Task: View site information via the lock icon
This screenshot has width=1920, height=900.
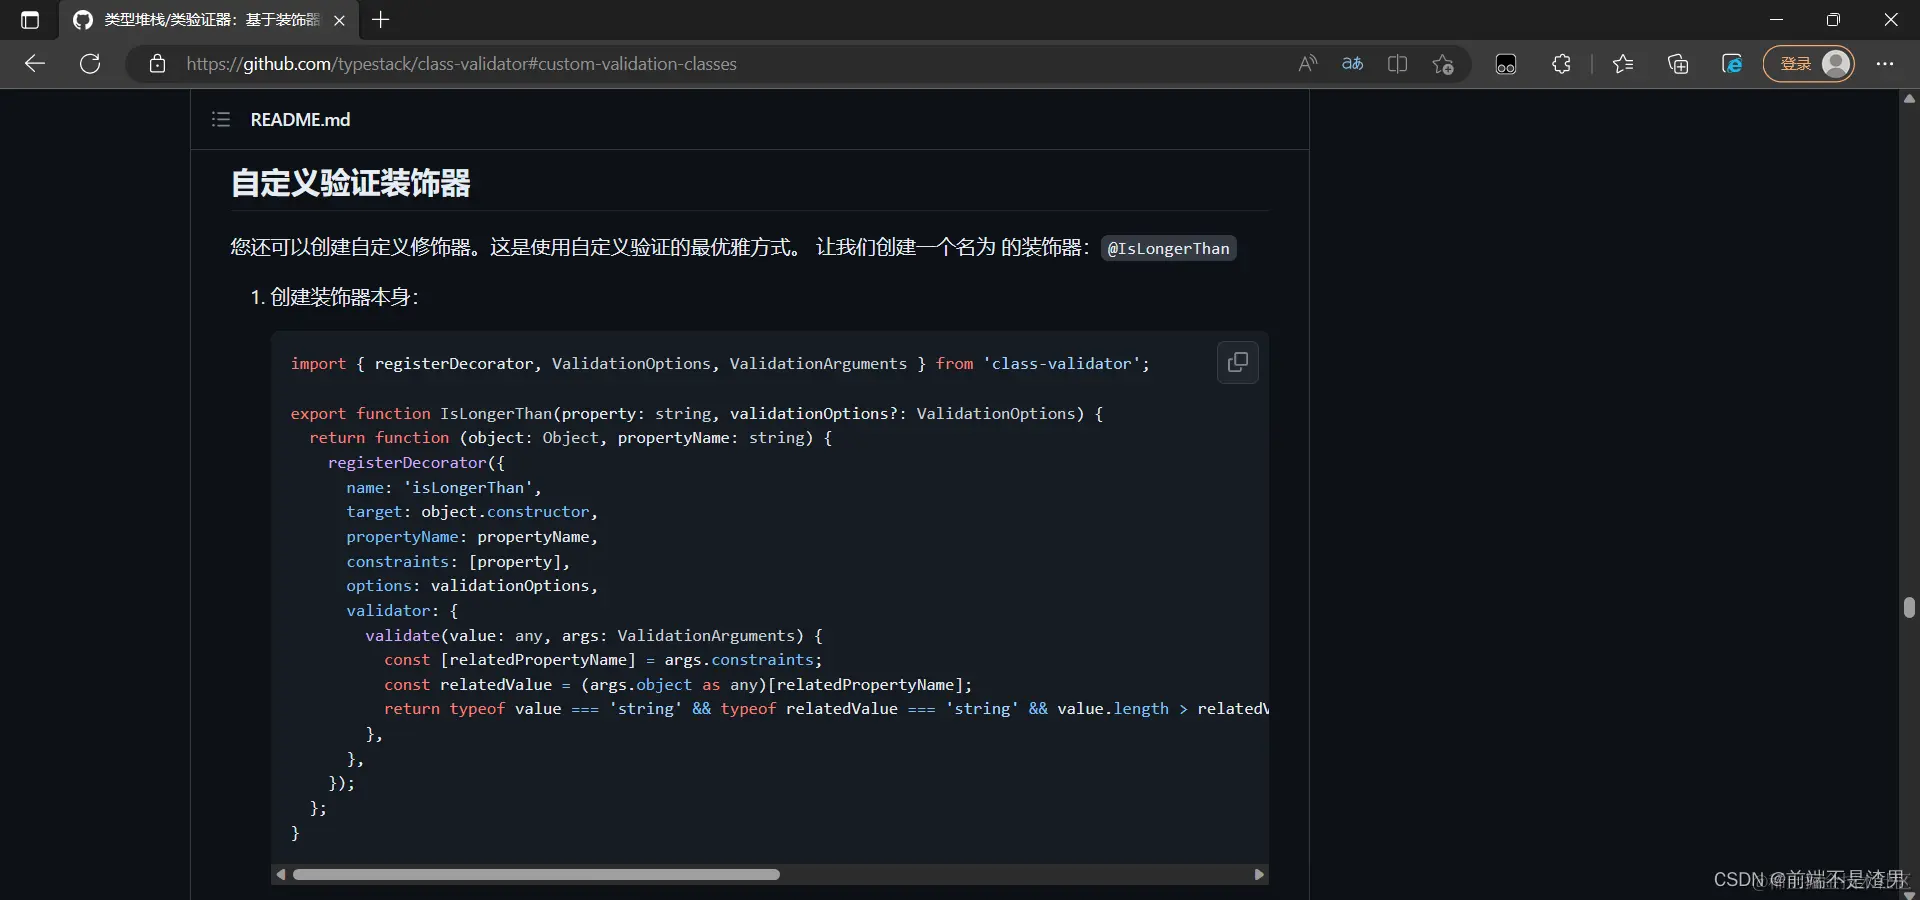Action: (157, 64)
